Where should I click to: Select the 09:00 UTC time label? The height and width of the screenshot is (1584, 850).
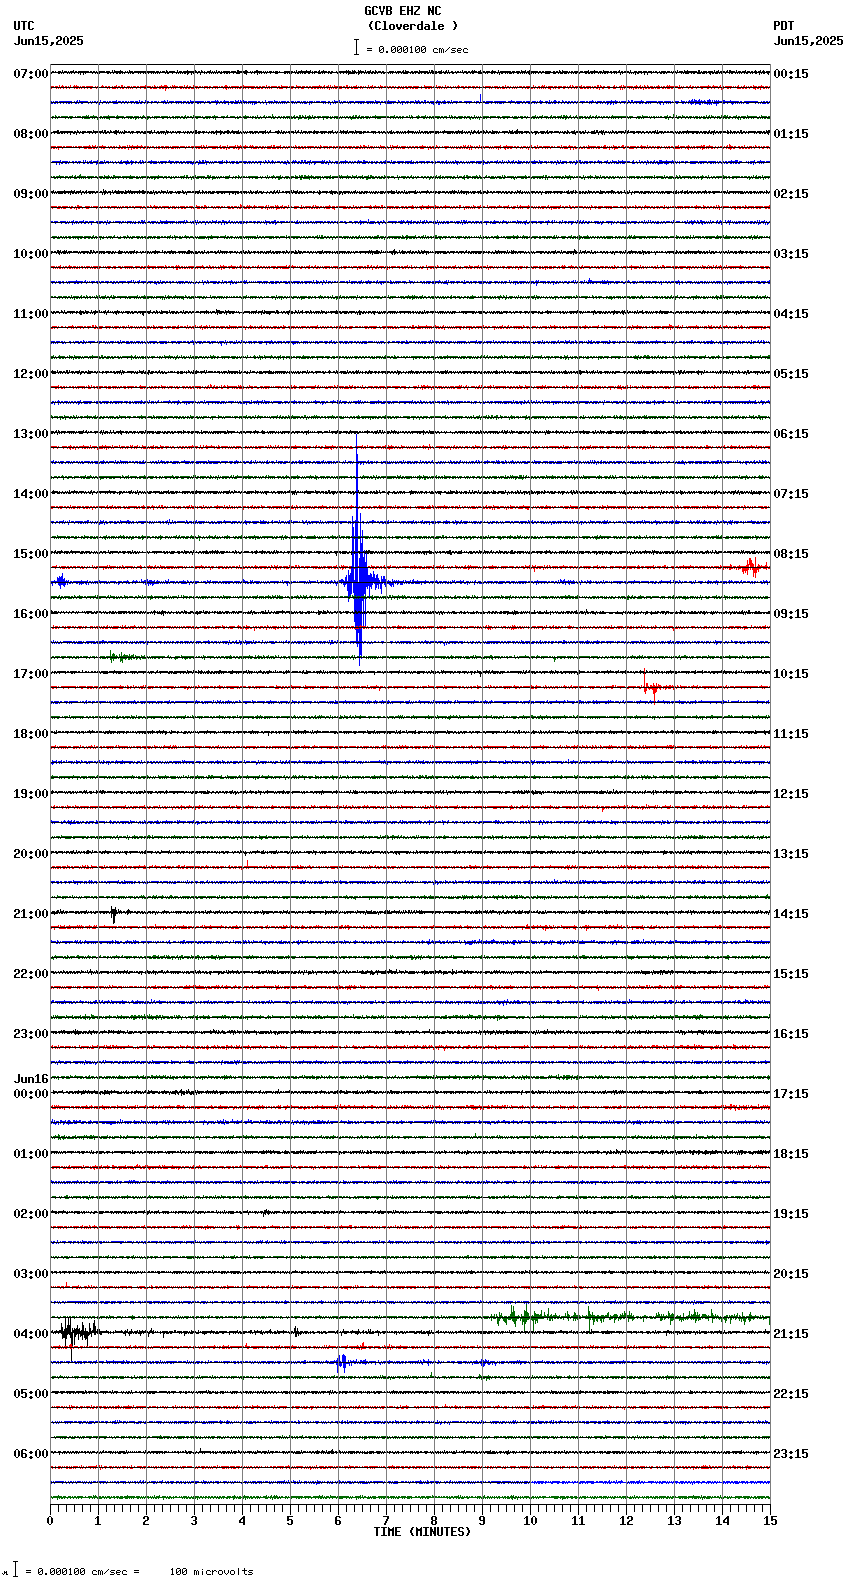coord(31,194)
